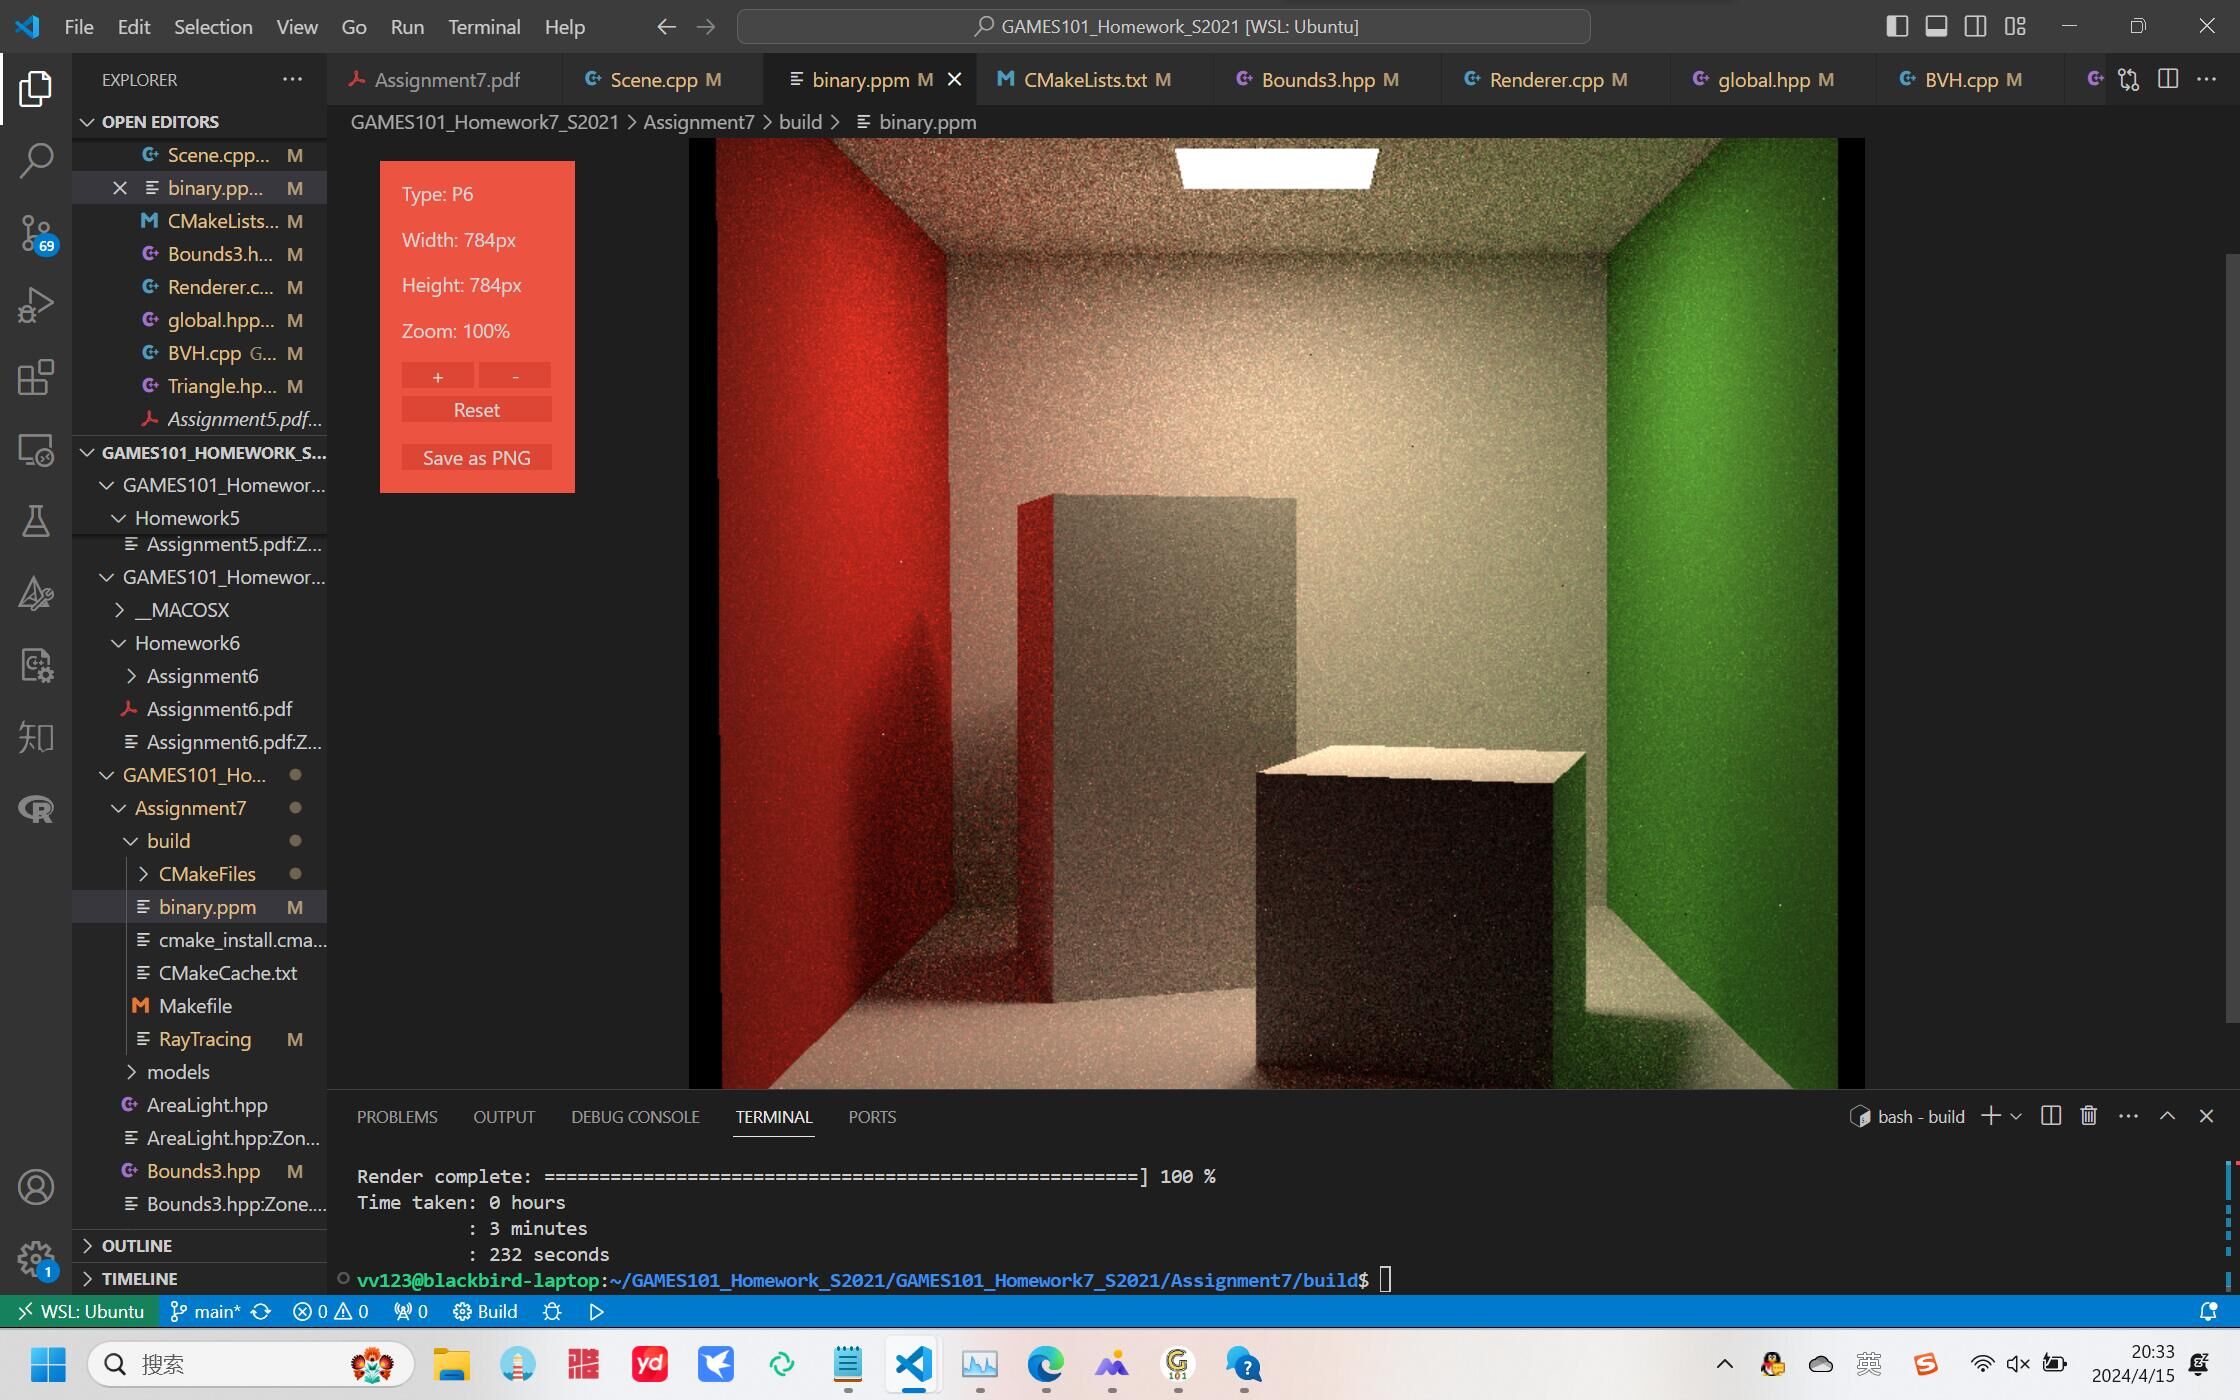Click the Windows taskbar search box
Screen dimensions: 2240x1400
(x=250, y=1364)
